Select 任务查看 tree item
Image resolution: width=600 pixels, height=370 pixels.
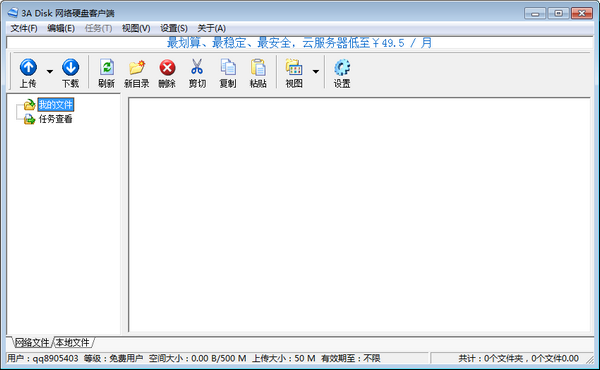tap(55, 119)
